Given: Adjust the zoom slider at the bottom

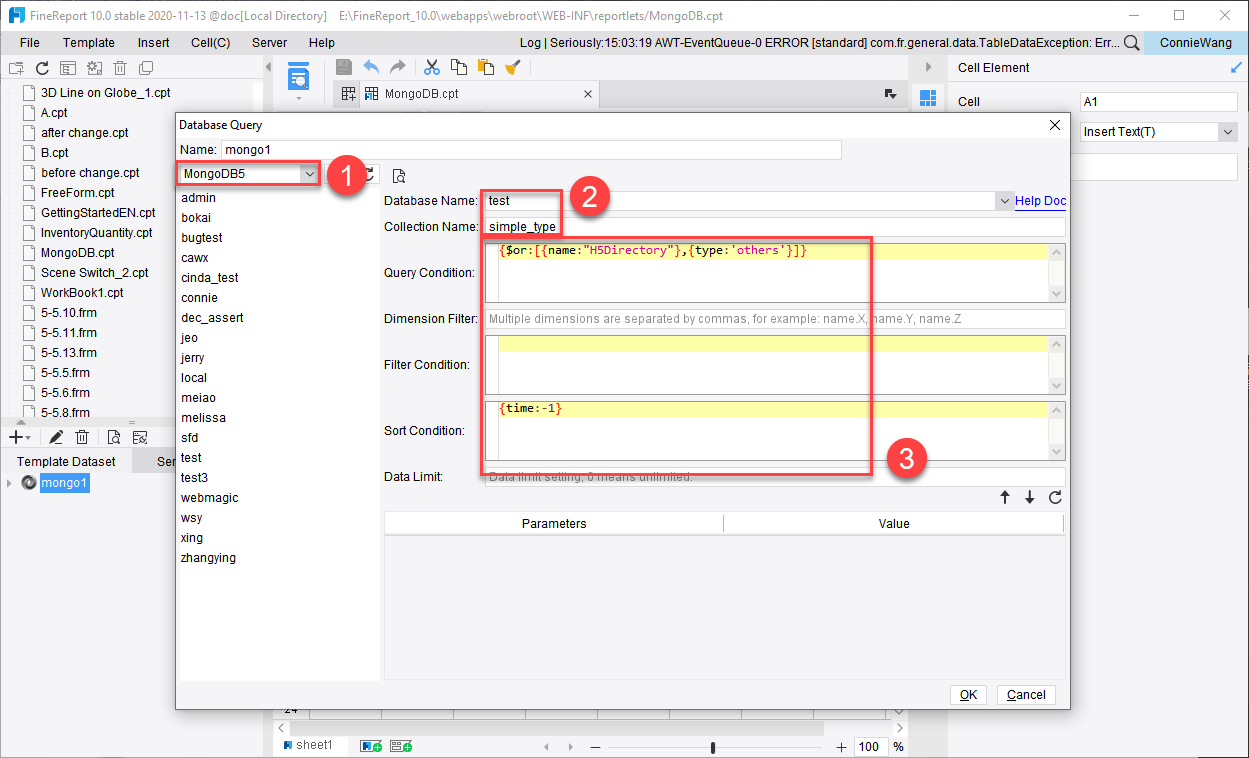Looking at the screenshot, I should 711,746.
